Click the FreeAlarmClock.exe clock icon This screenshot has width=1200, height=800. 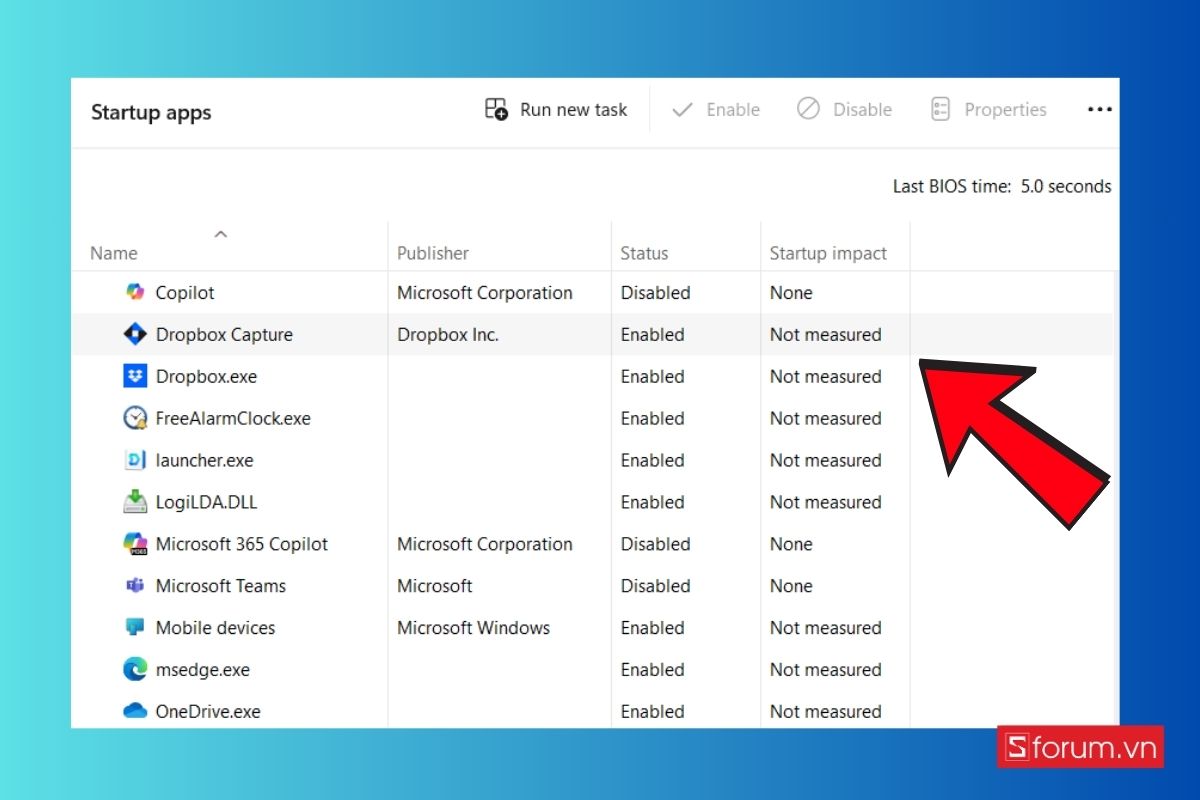pos(135,419)
